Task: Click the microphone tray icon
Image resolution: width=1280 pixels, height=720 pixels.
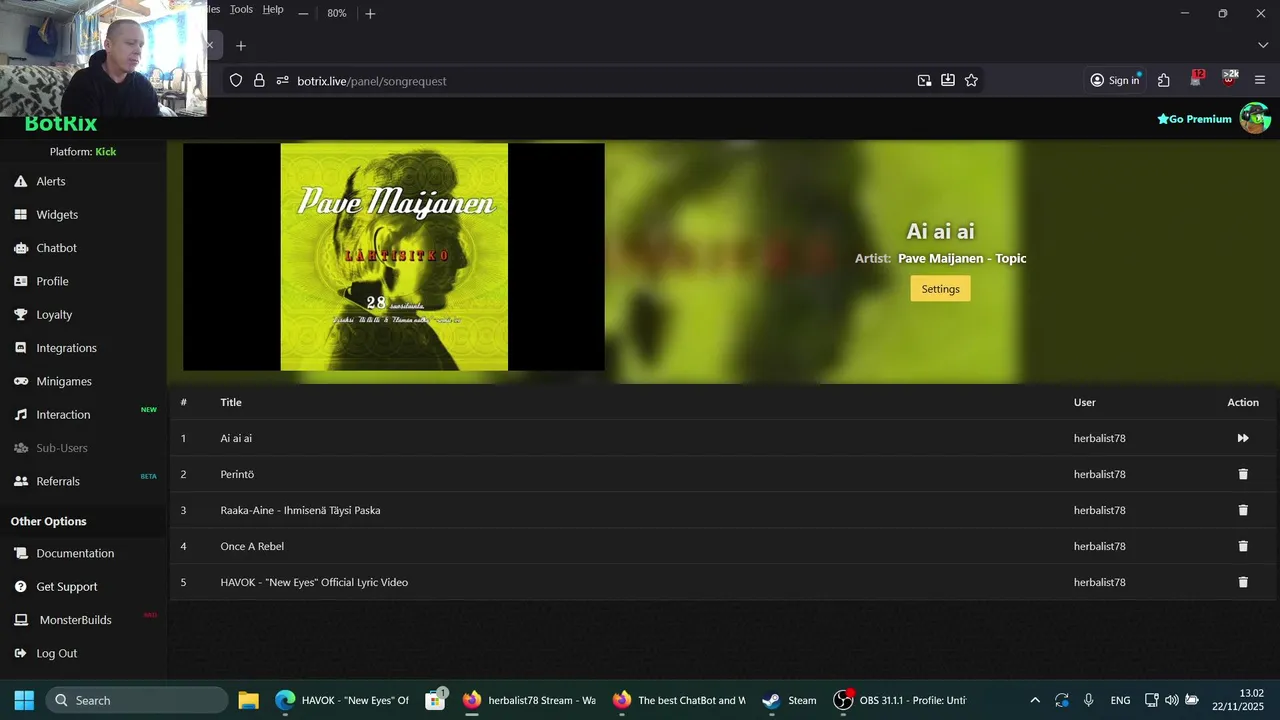Action: click(x=1088, y=700)
